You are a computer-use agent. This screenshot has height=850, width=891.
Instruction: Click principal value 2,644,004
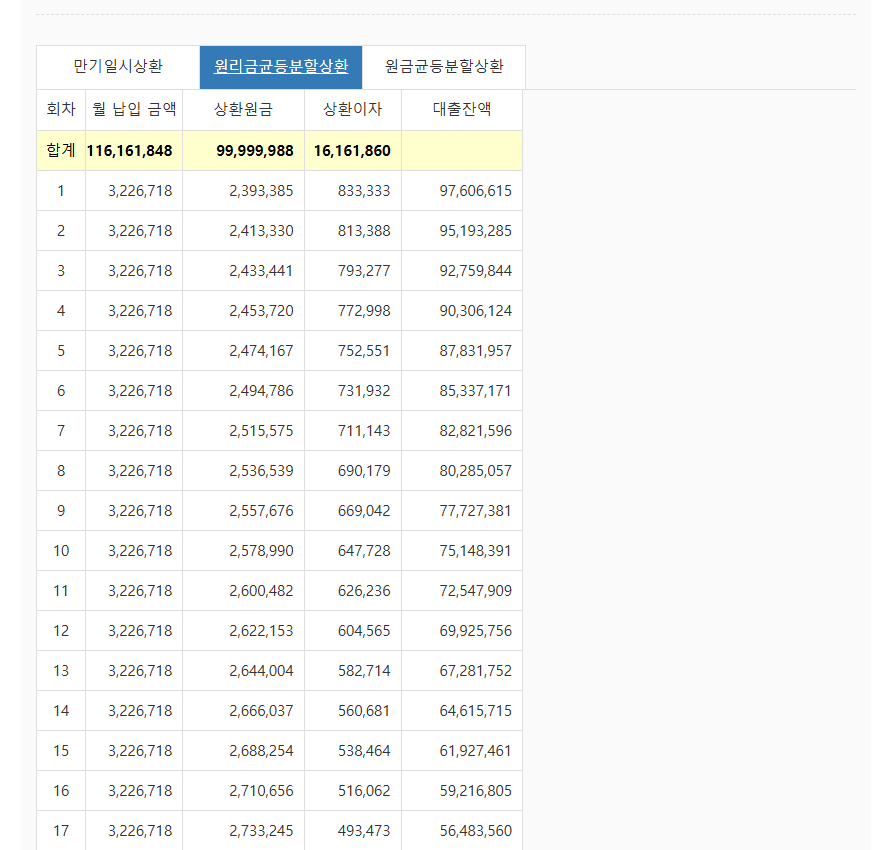tap(261, 671)
